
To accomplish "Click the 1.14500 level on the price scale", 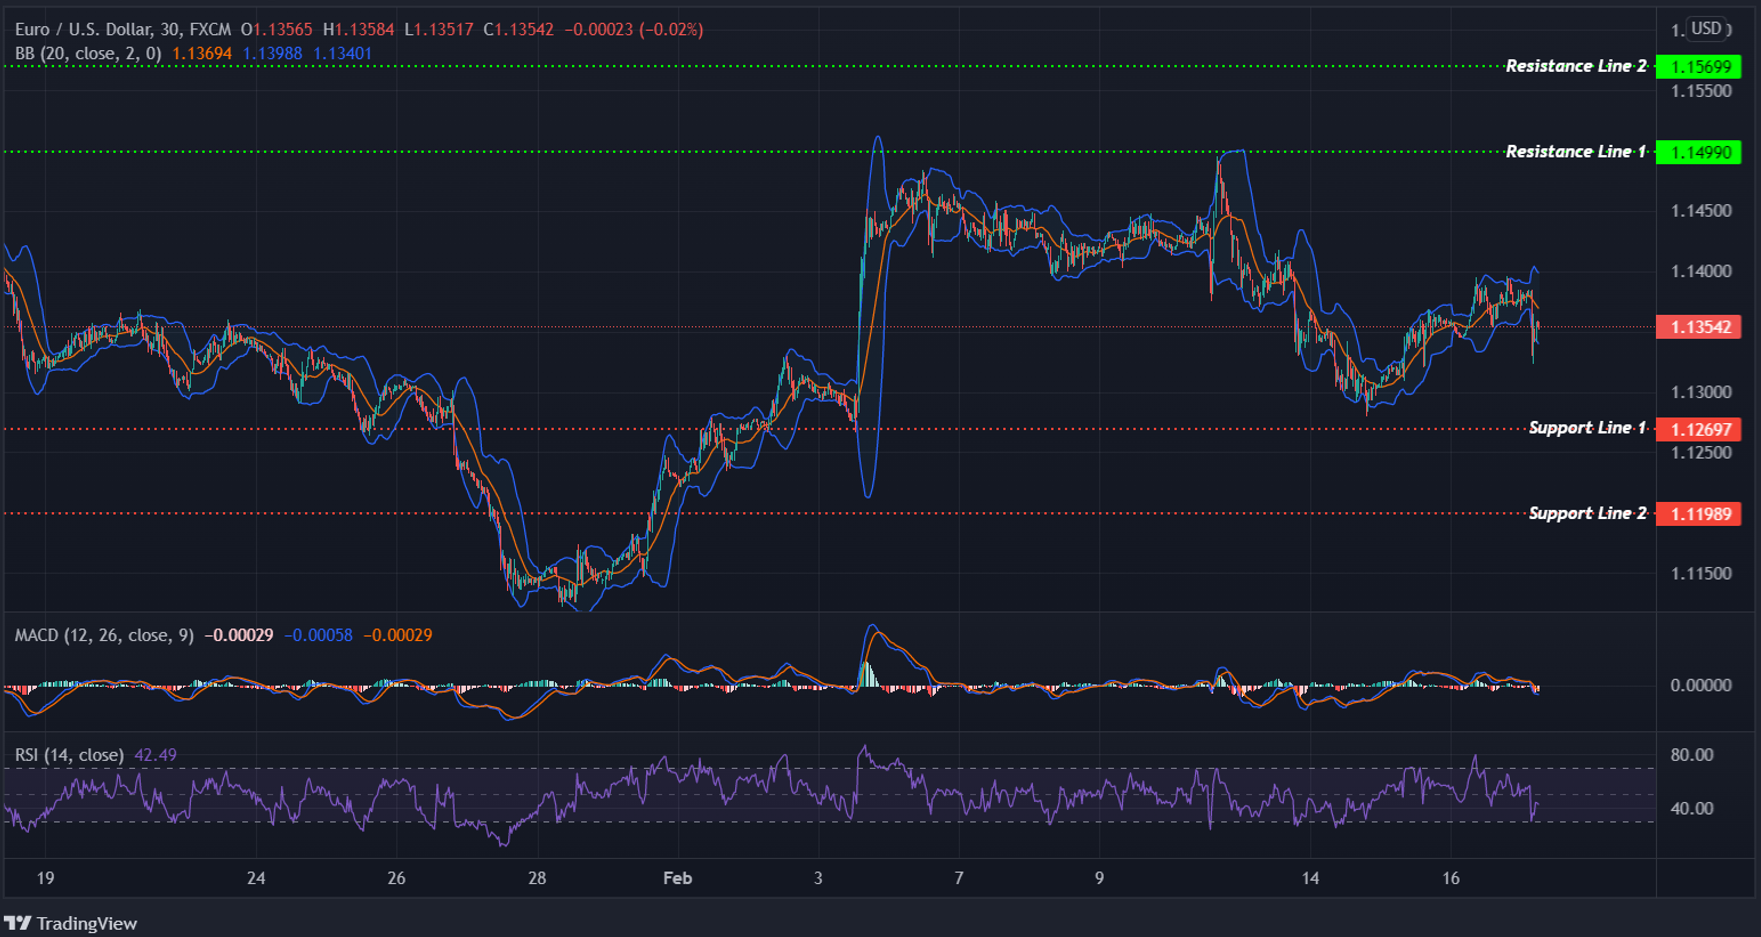I will click(1703, 210).
